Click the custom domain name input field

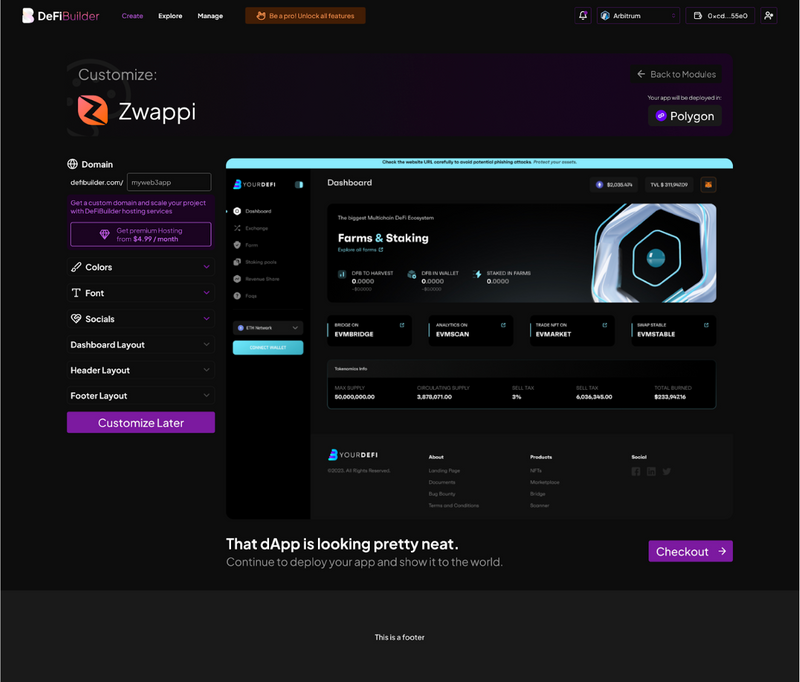[x=169, y=182]
